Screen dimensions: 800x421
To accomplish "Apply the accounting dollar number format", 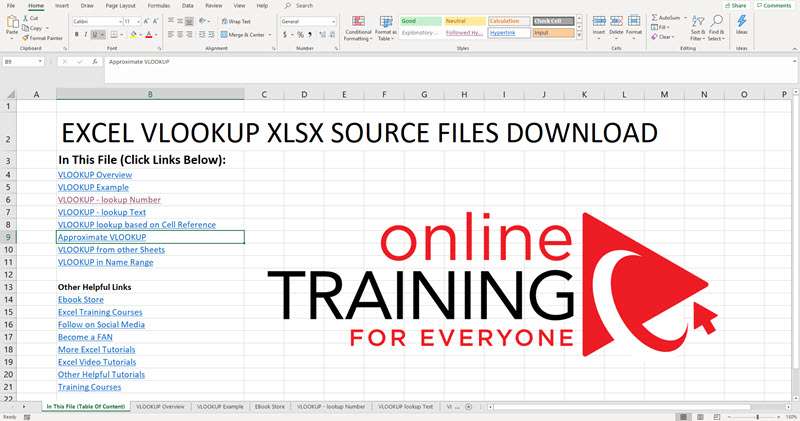I will [285, 35].
